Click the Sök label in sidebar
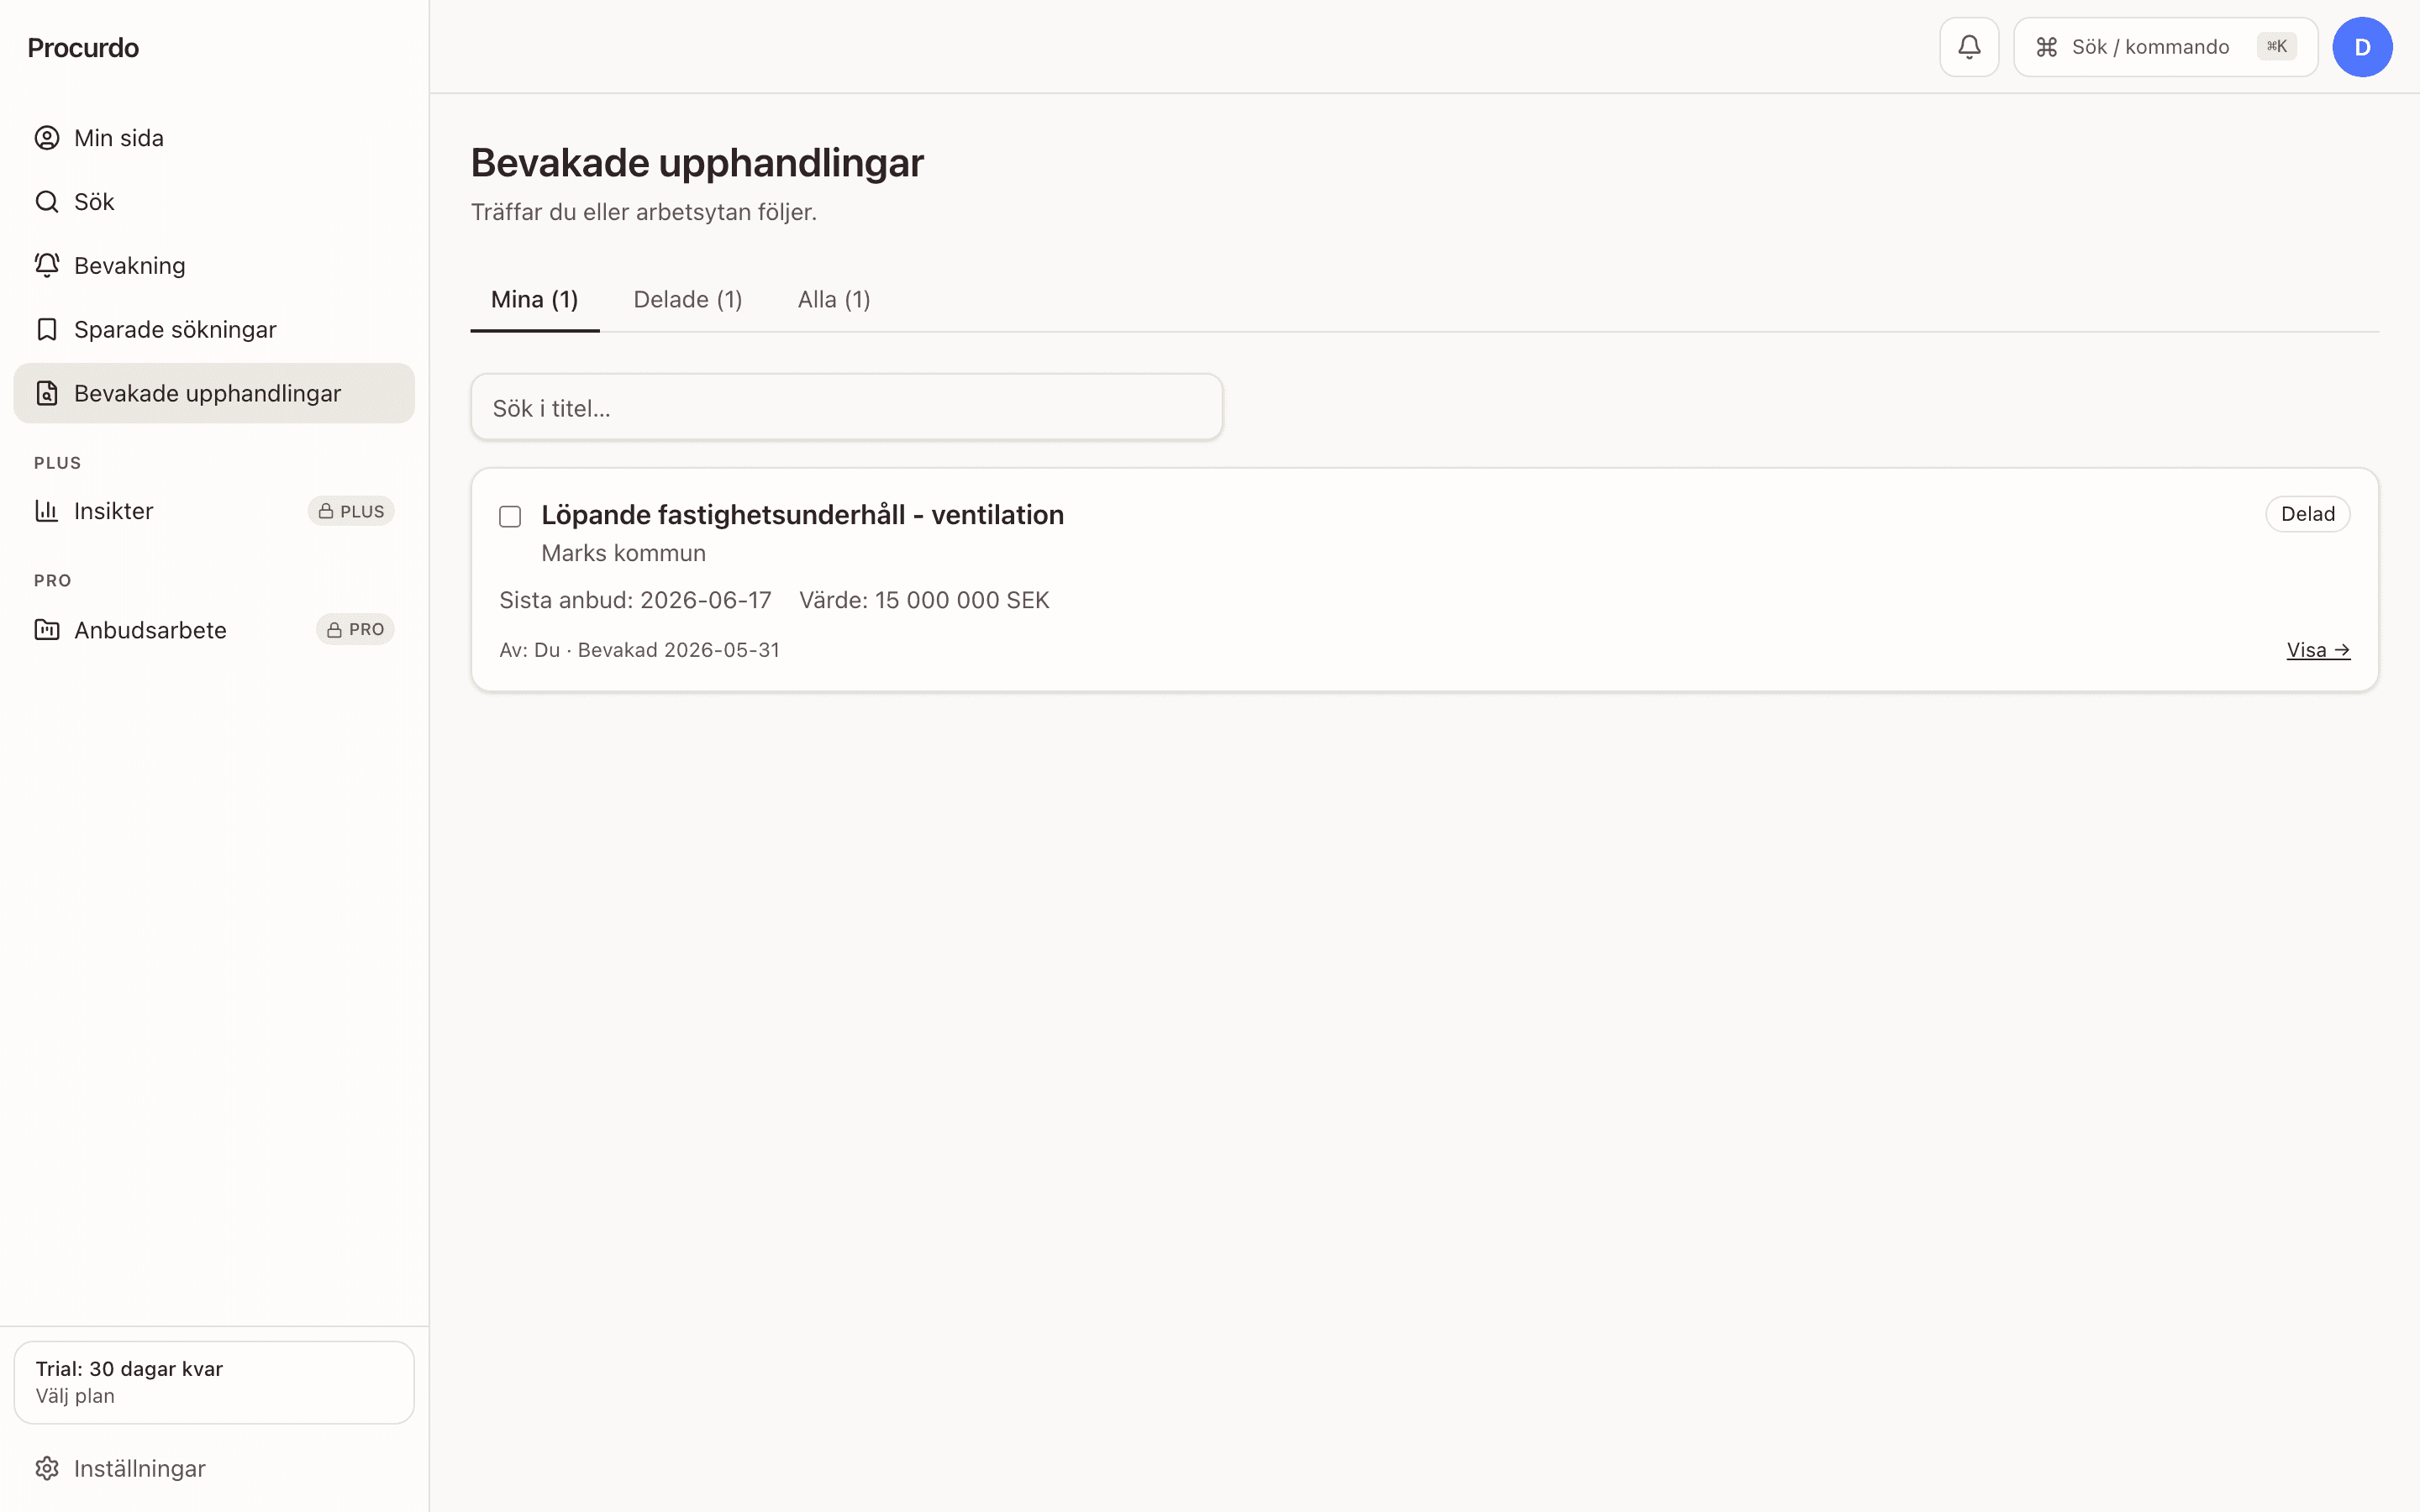Screen dimensions: 2420x1512 point(94,202)
